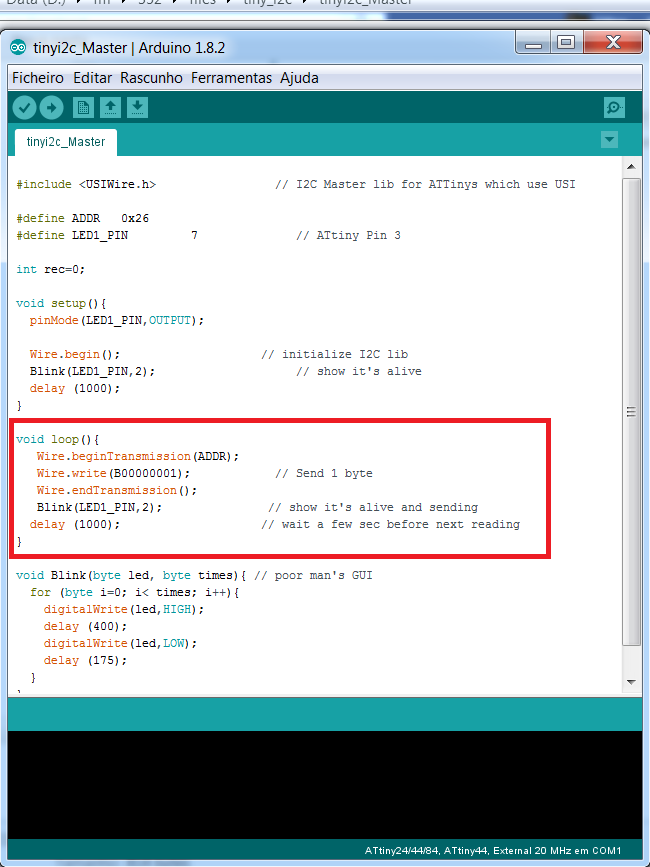Open the Rascunho menu
The width and height of the screenshot is (650, 867).
point(151,78)
